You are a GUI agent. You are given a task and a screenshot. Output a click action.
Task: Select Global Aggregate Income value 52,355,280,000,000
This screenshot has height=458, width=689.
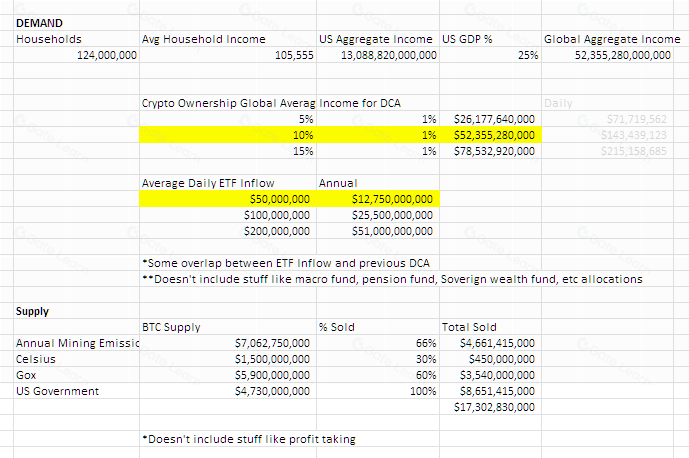coord(607,55)
